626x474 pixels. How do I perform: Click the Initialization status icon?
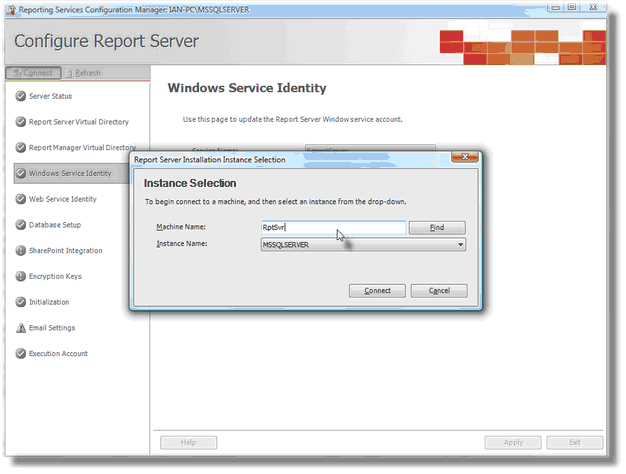tap(20, 302)
